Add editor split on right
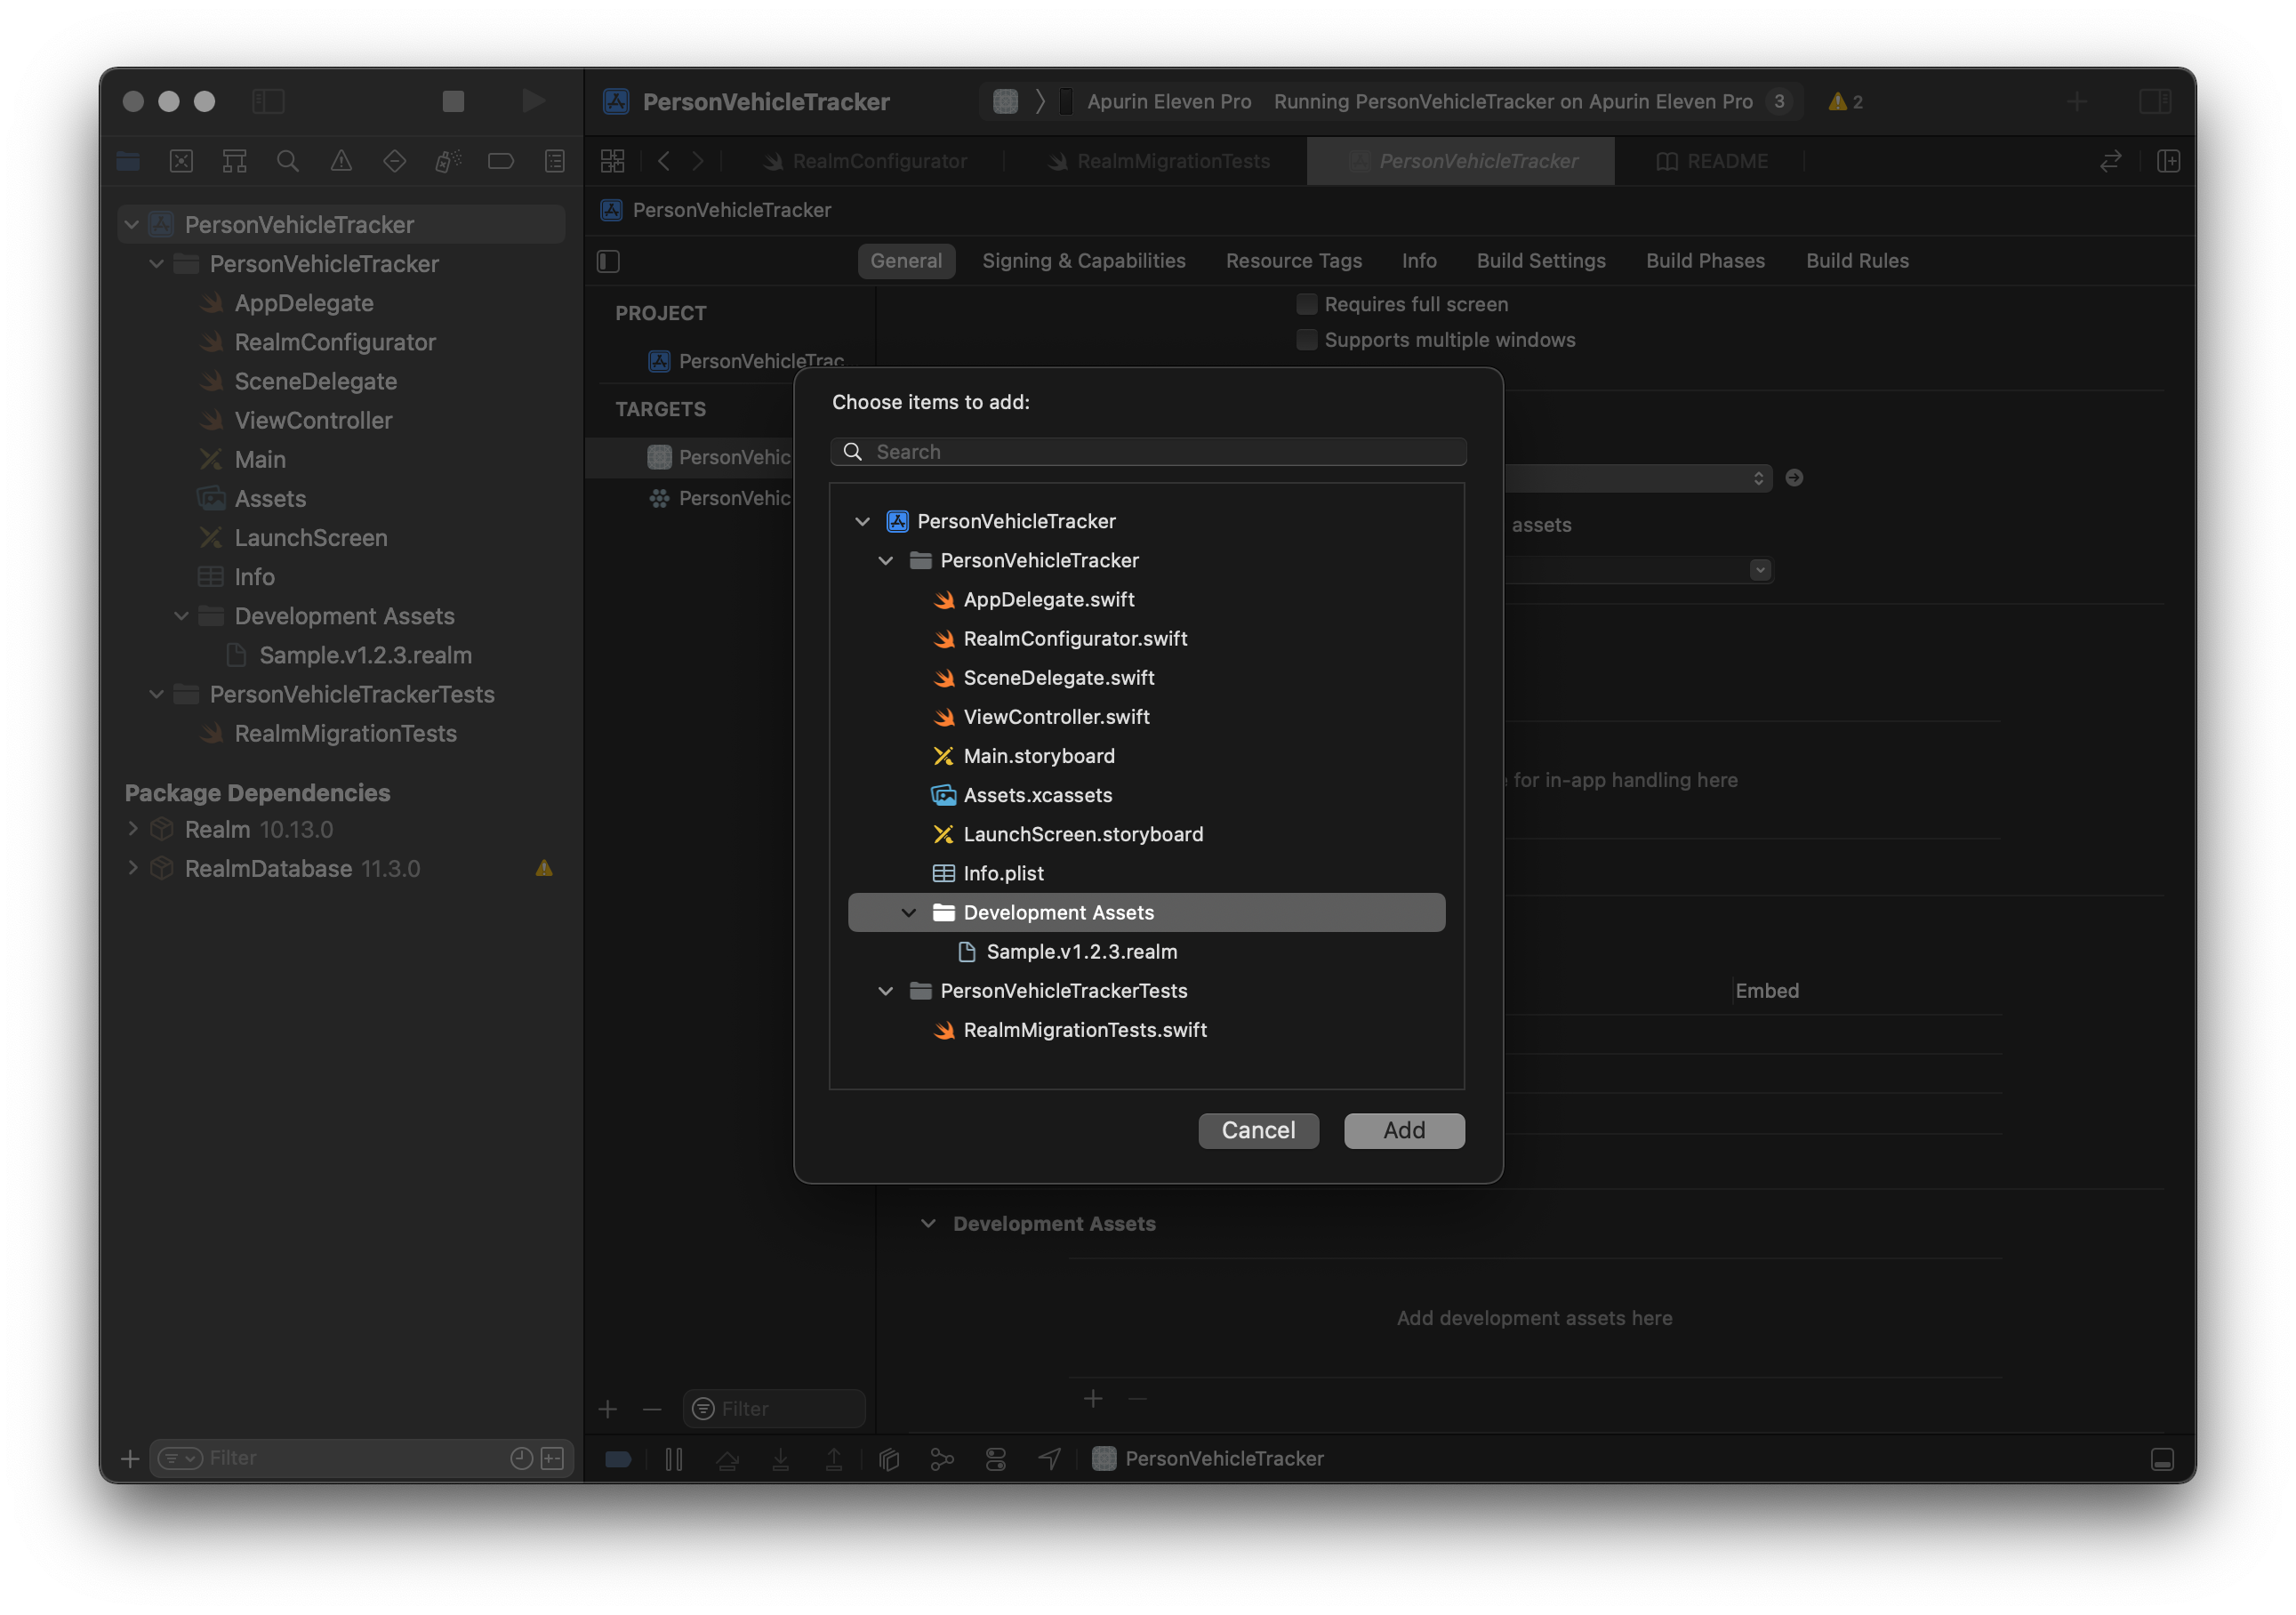This screenshot has height=1615, width=2296. 2169,161
